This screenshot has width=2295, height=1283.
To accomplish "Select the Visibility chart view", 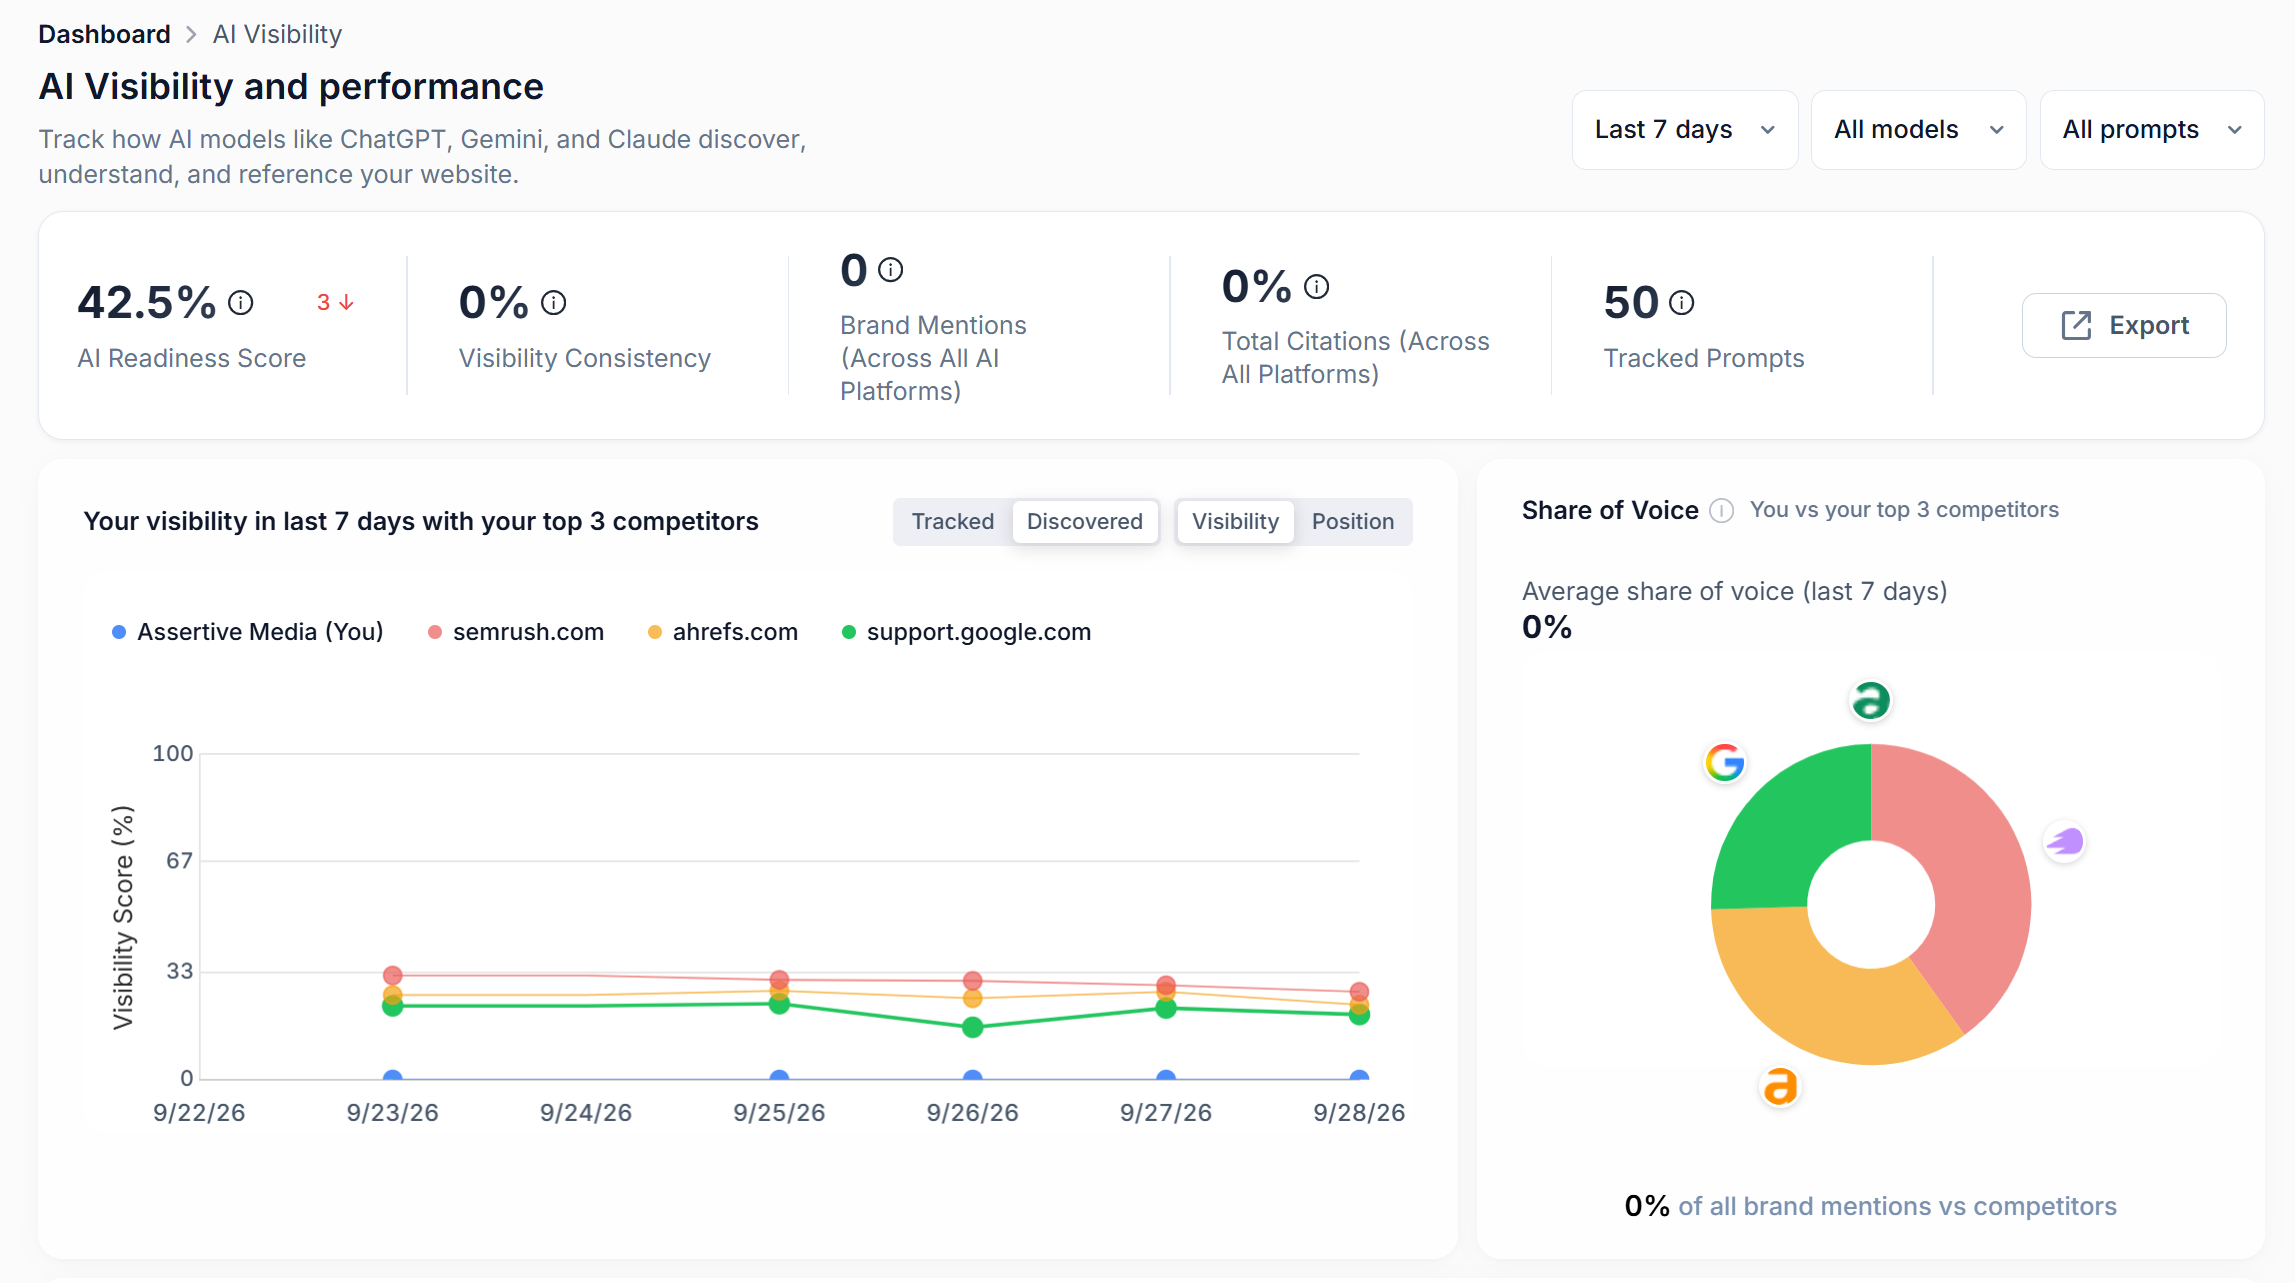I will click(x=1235, y=522).
